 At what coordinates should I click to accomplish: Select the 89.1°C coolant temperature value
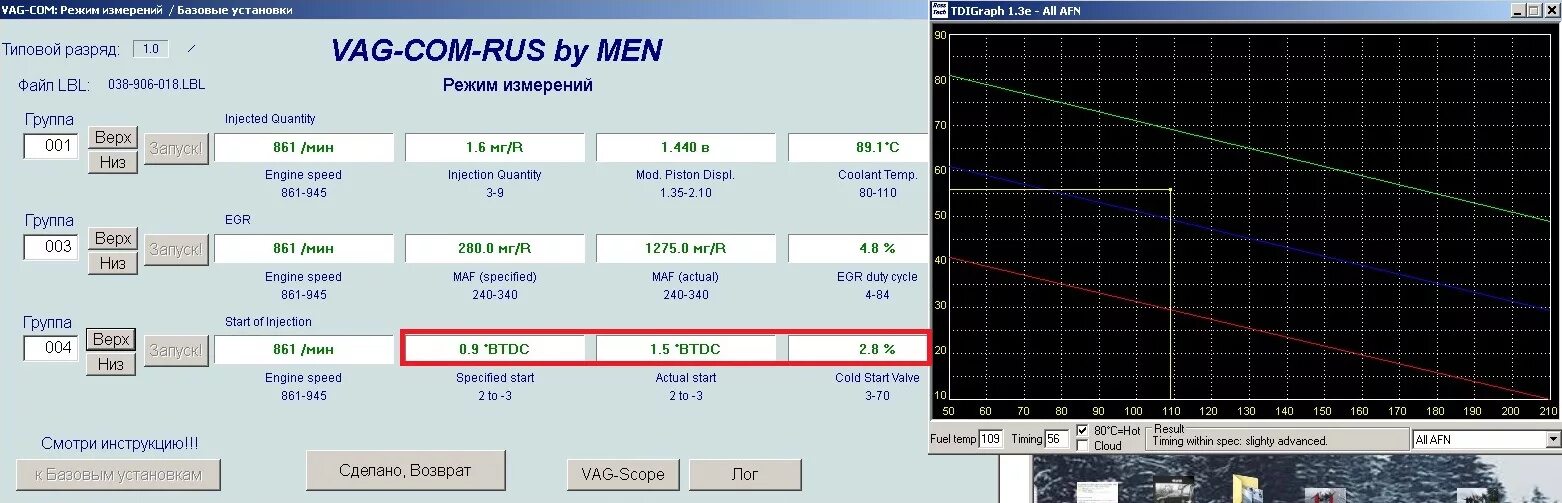859,147
